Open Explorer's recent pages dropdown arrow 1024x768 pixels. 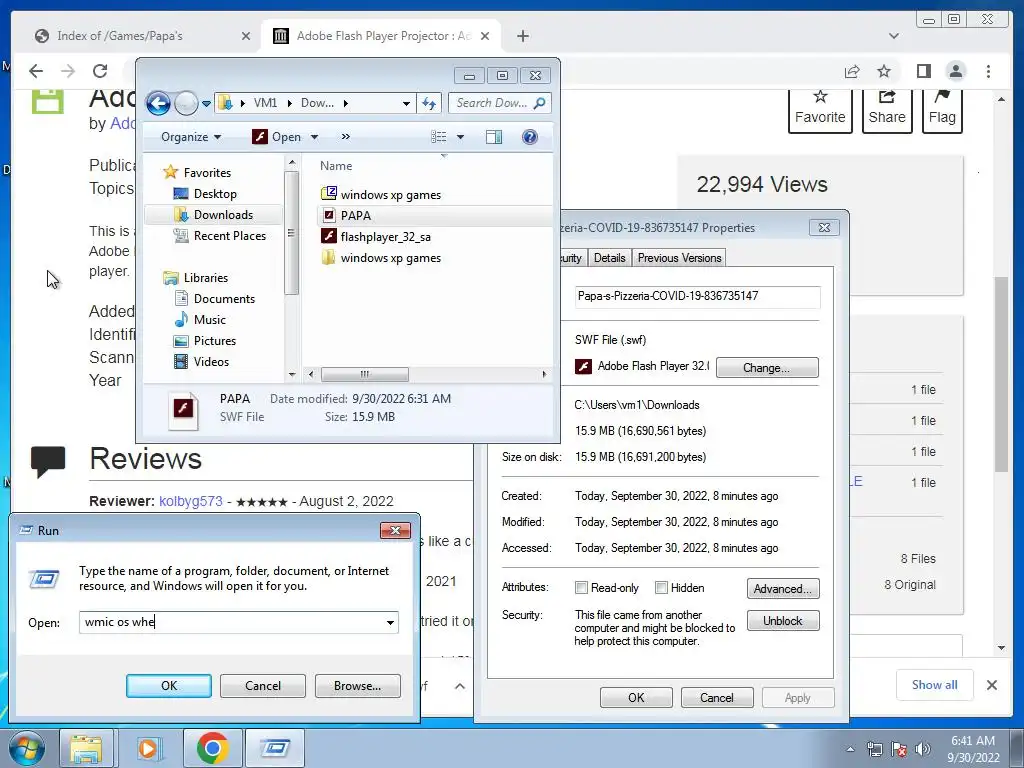click(x=206, y=103)
